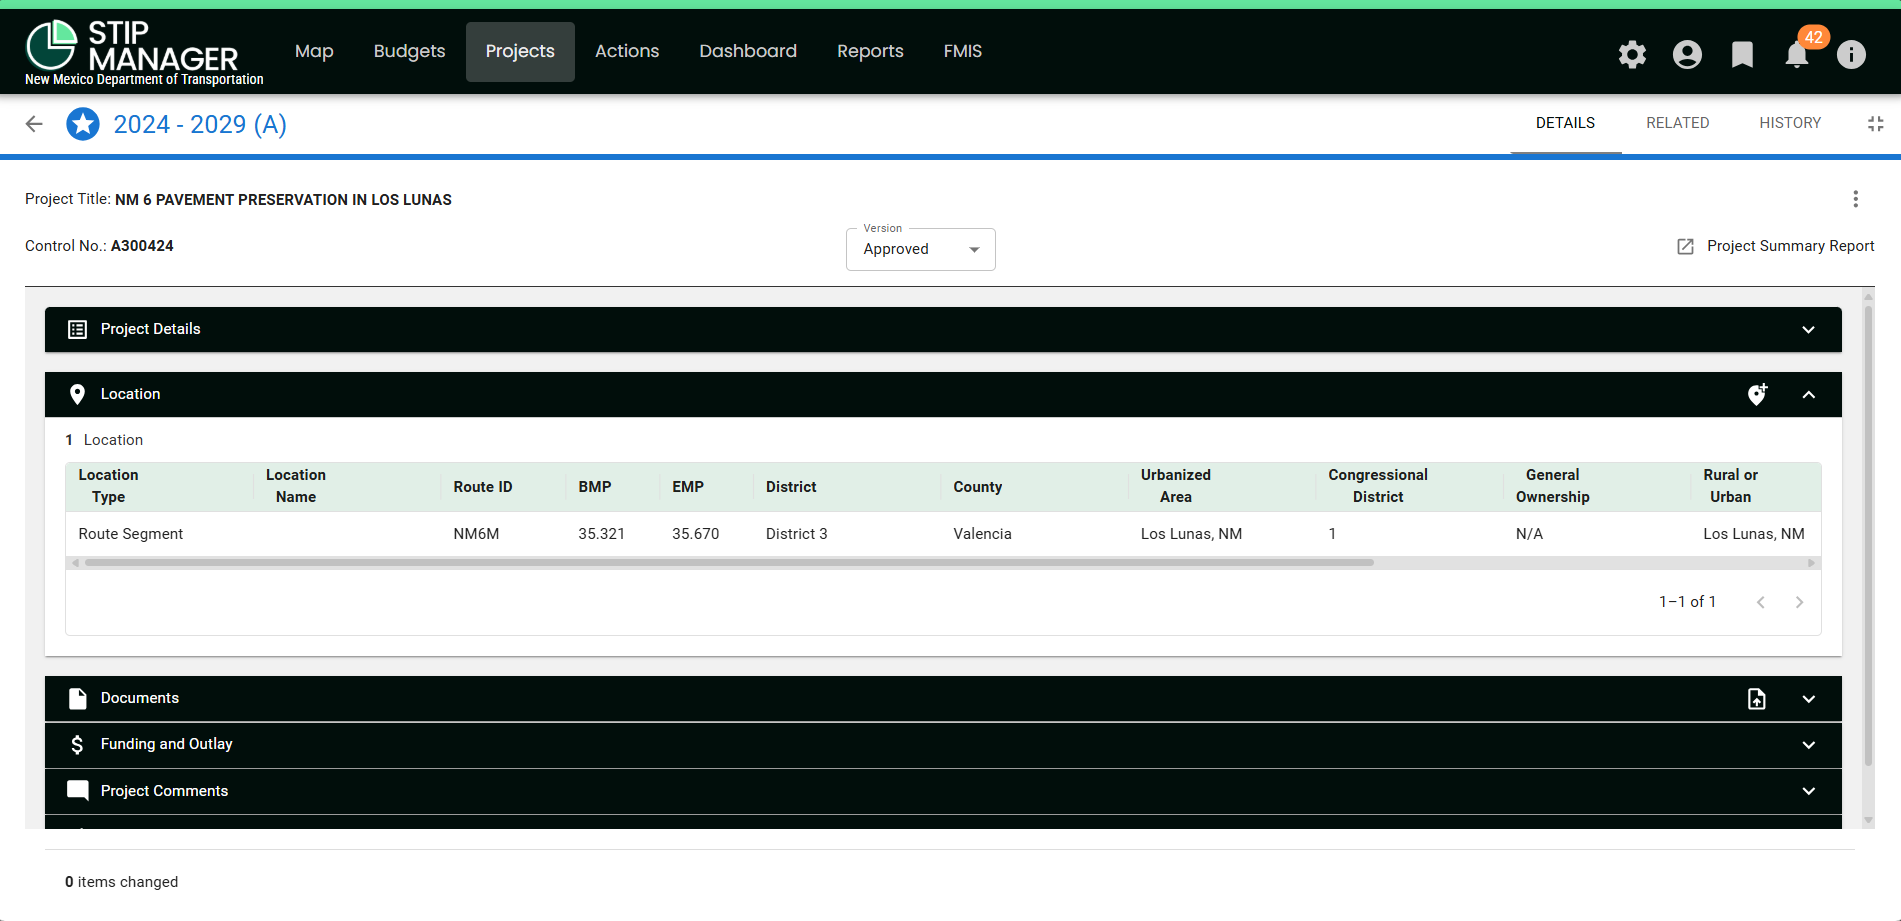Viewport: 1901px width, 921px height.
Task: Select the 35.670 EMP value
Action: click(x=696, y=534)
